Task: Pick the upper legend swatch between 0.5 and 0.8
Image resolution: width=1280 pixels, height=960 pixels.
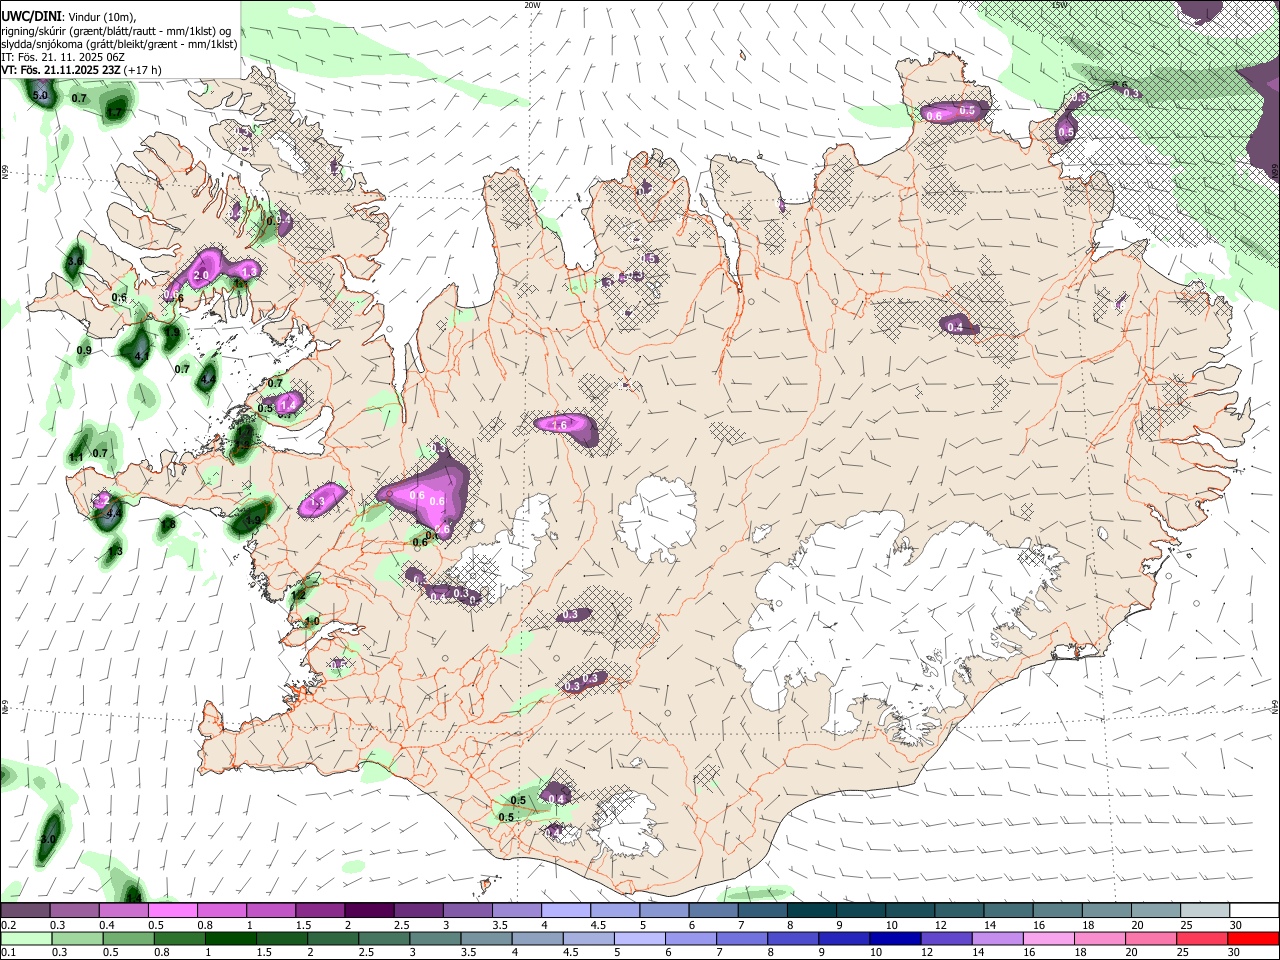Action: pos(172,911)
